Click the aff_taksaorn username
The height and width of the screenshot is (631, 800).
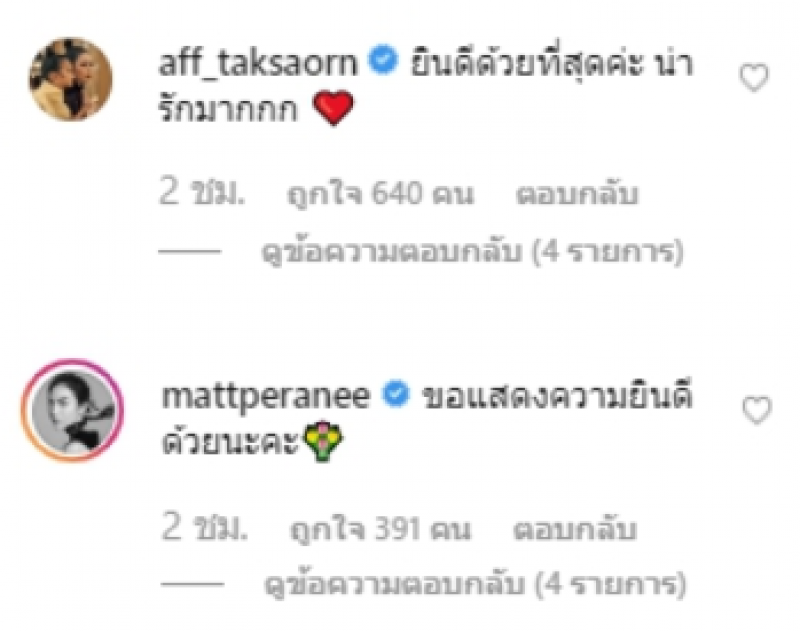pos(258,63)
